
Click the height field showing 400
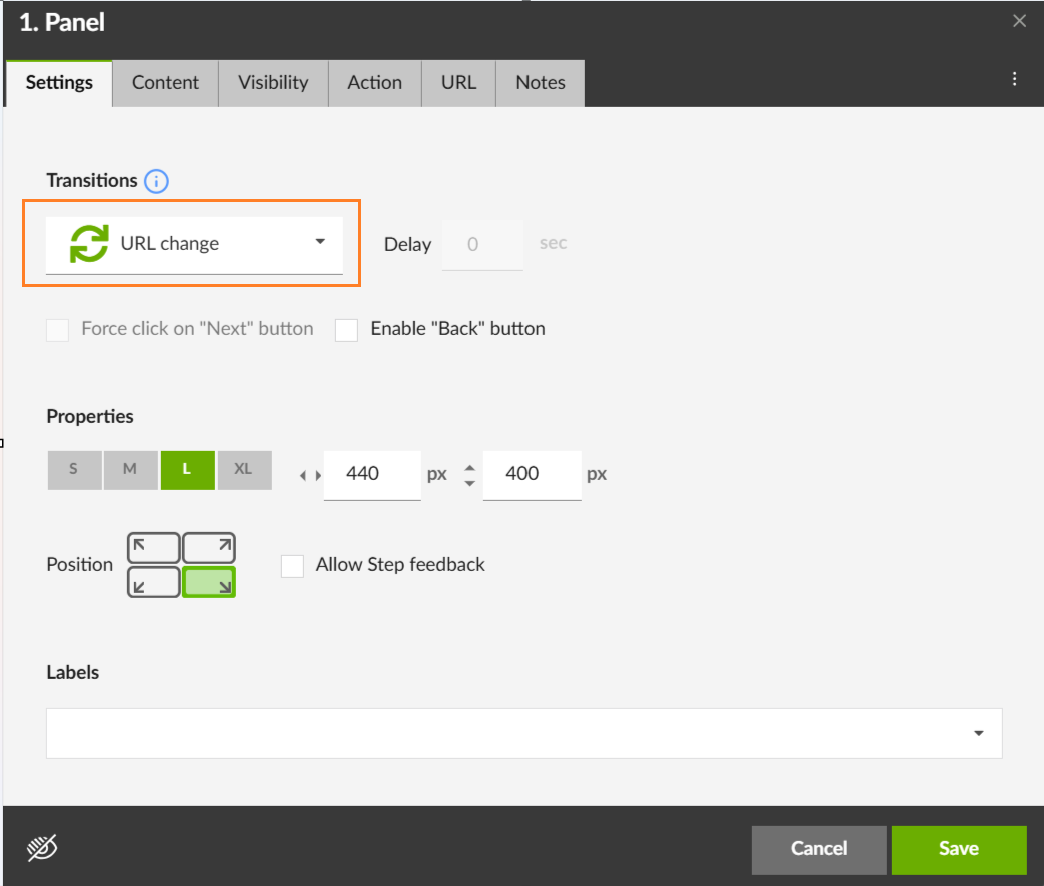point(532,475)
